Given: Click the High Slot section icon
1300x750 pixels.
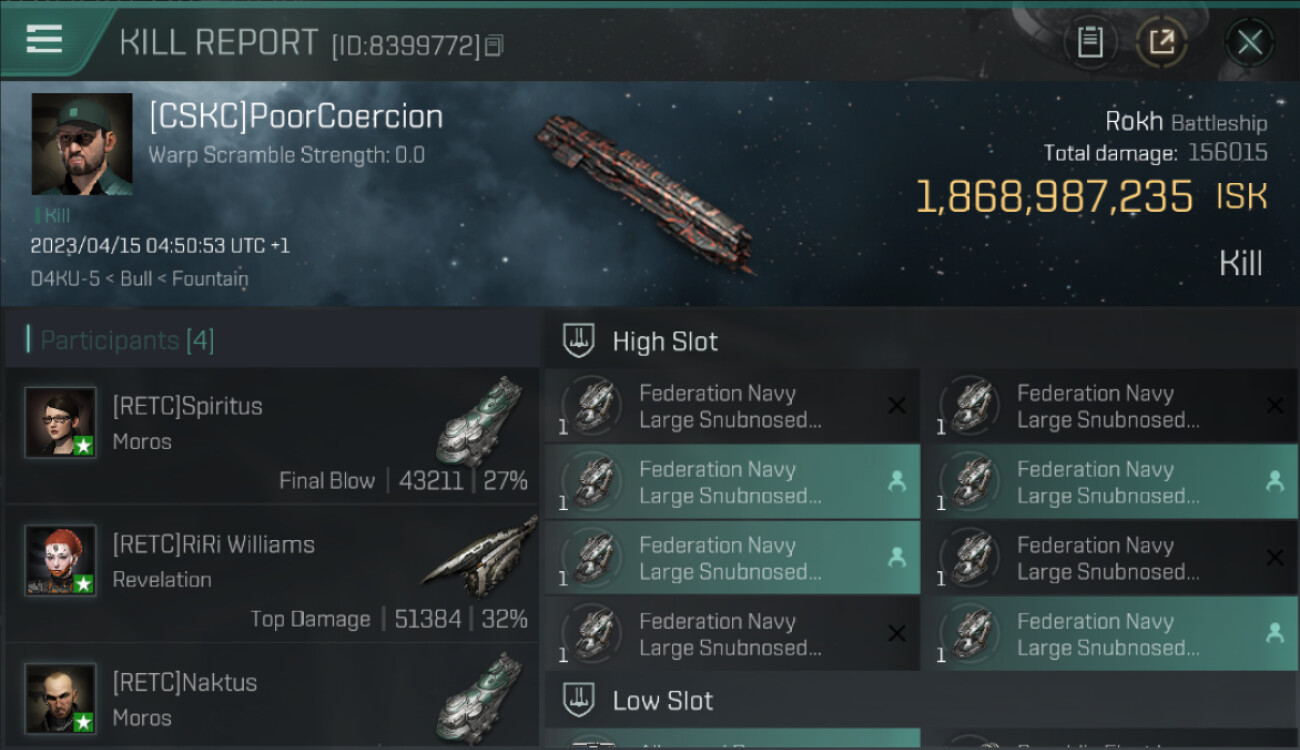Looking at the screenshot, I should coord(580,341).
